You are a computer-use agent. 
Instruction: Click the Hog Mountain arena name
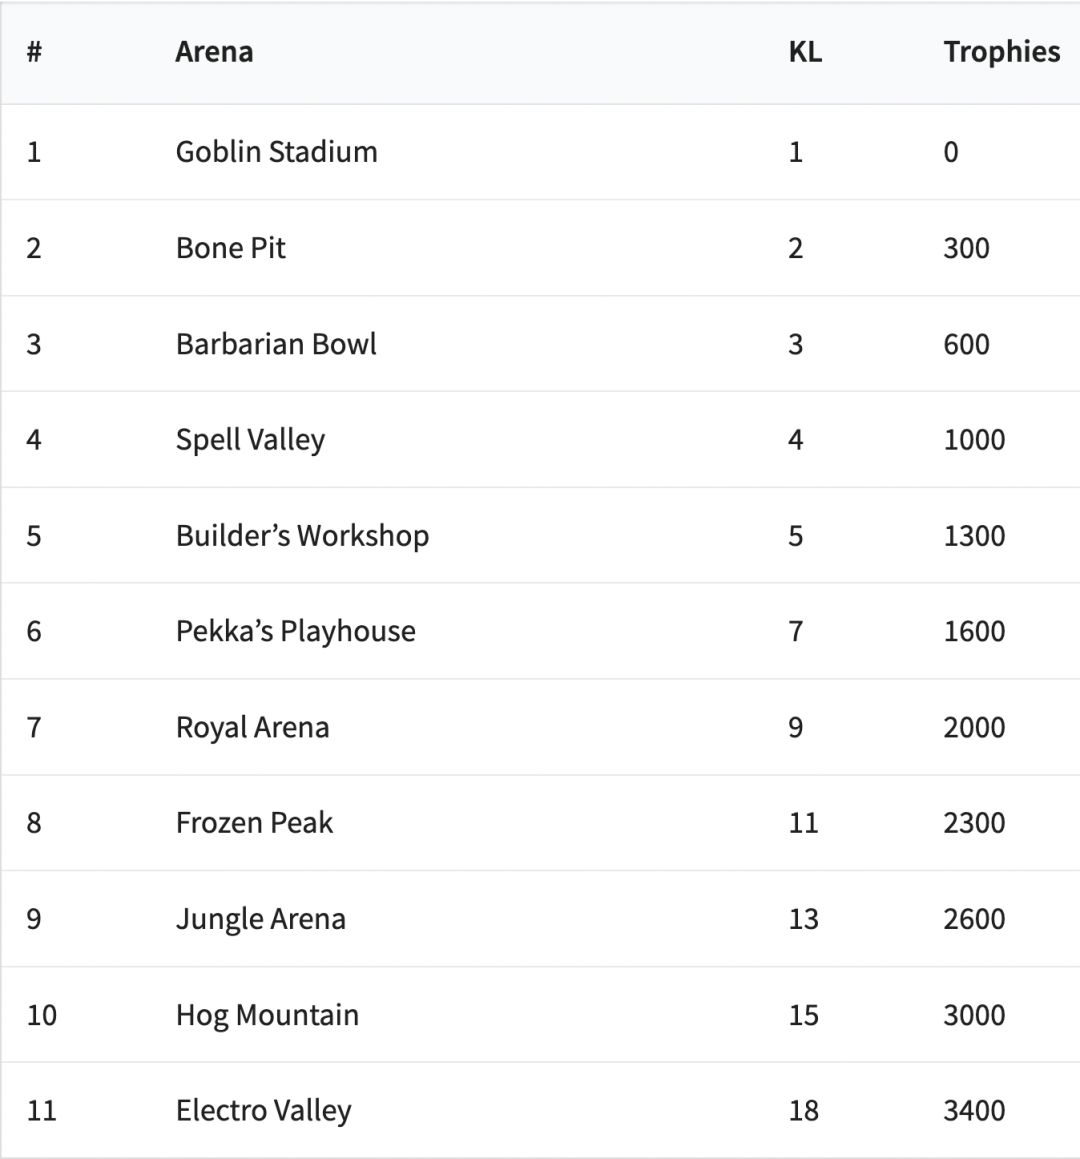pyautogui.click(x=267, y=1015)
